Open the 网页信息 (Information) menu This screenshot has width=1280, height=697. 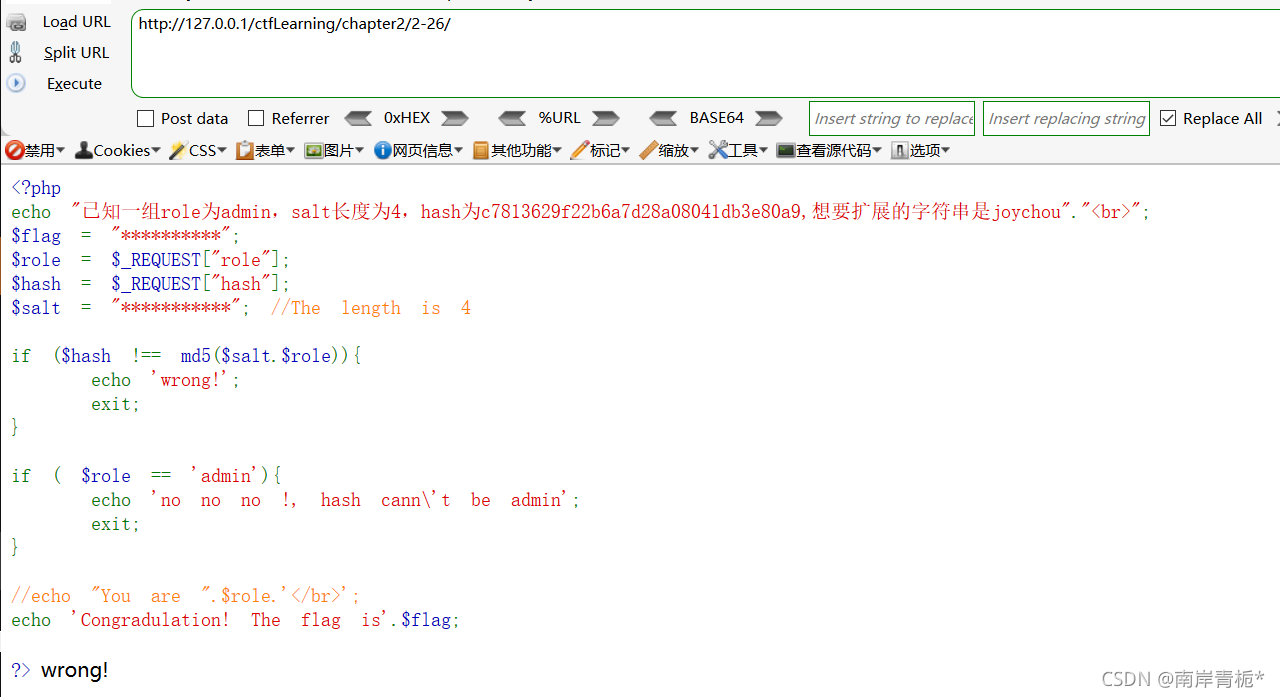(418, 150)
